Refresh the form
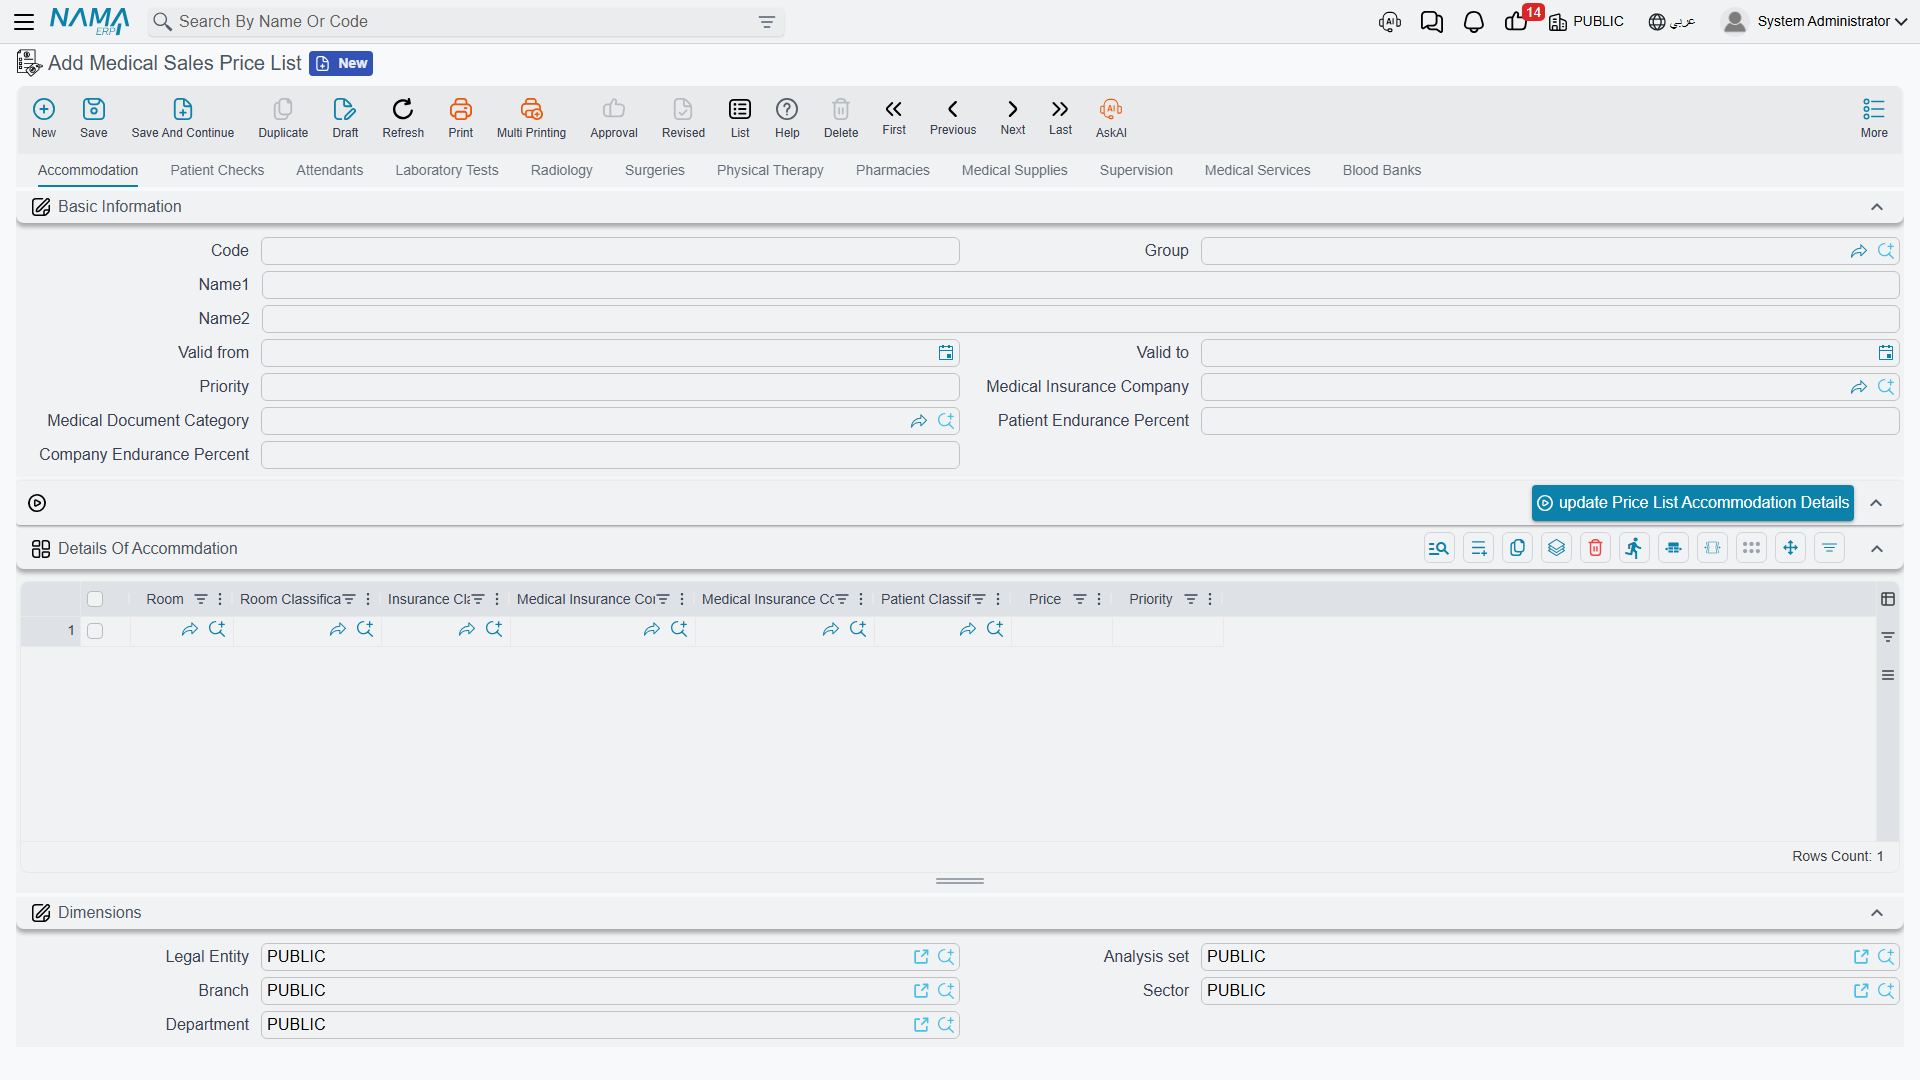The image size is (1920, 1080). pyautogui.click(x=403, y=117)
